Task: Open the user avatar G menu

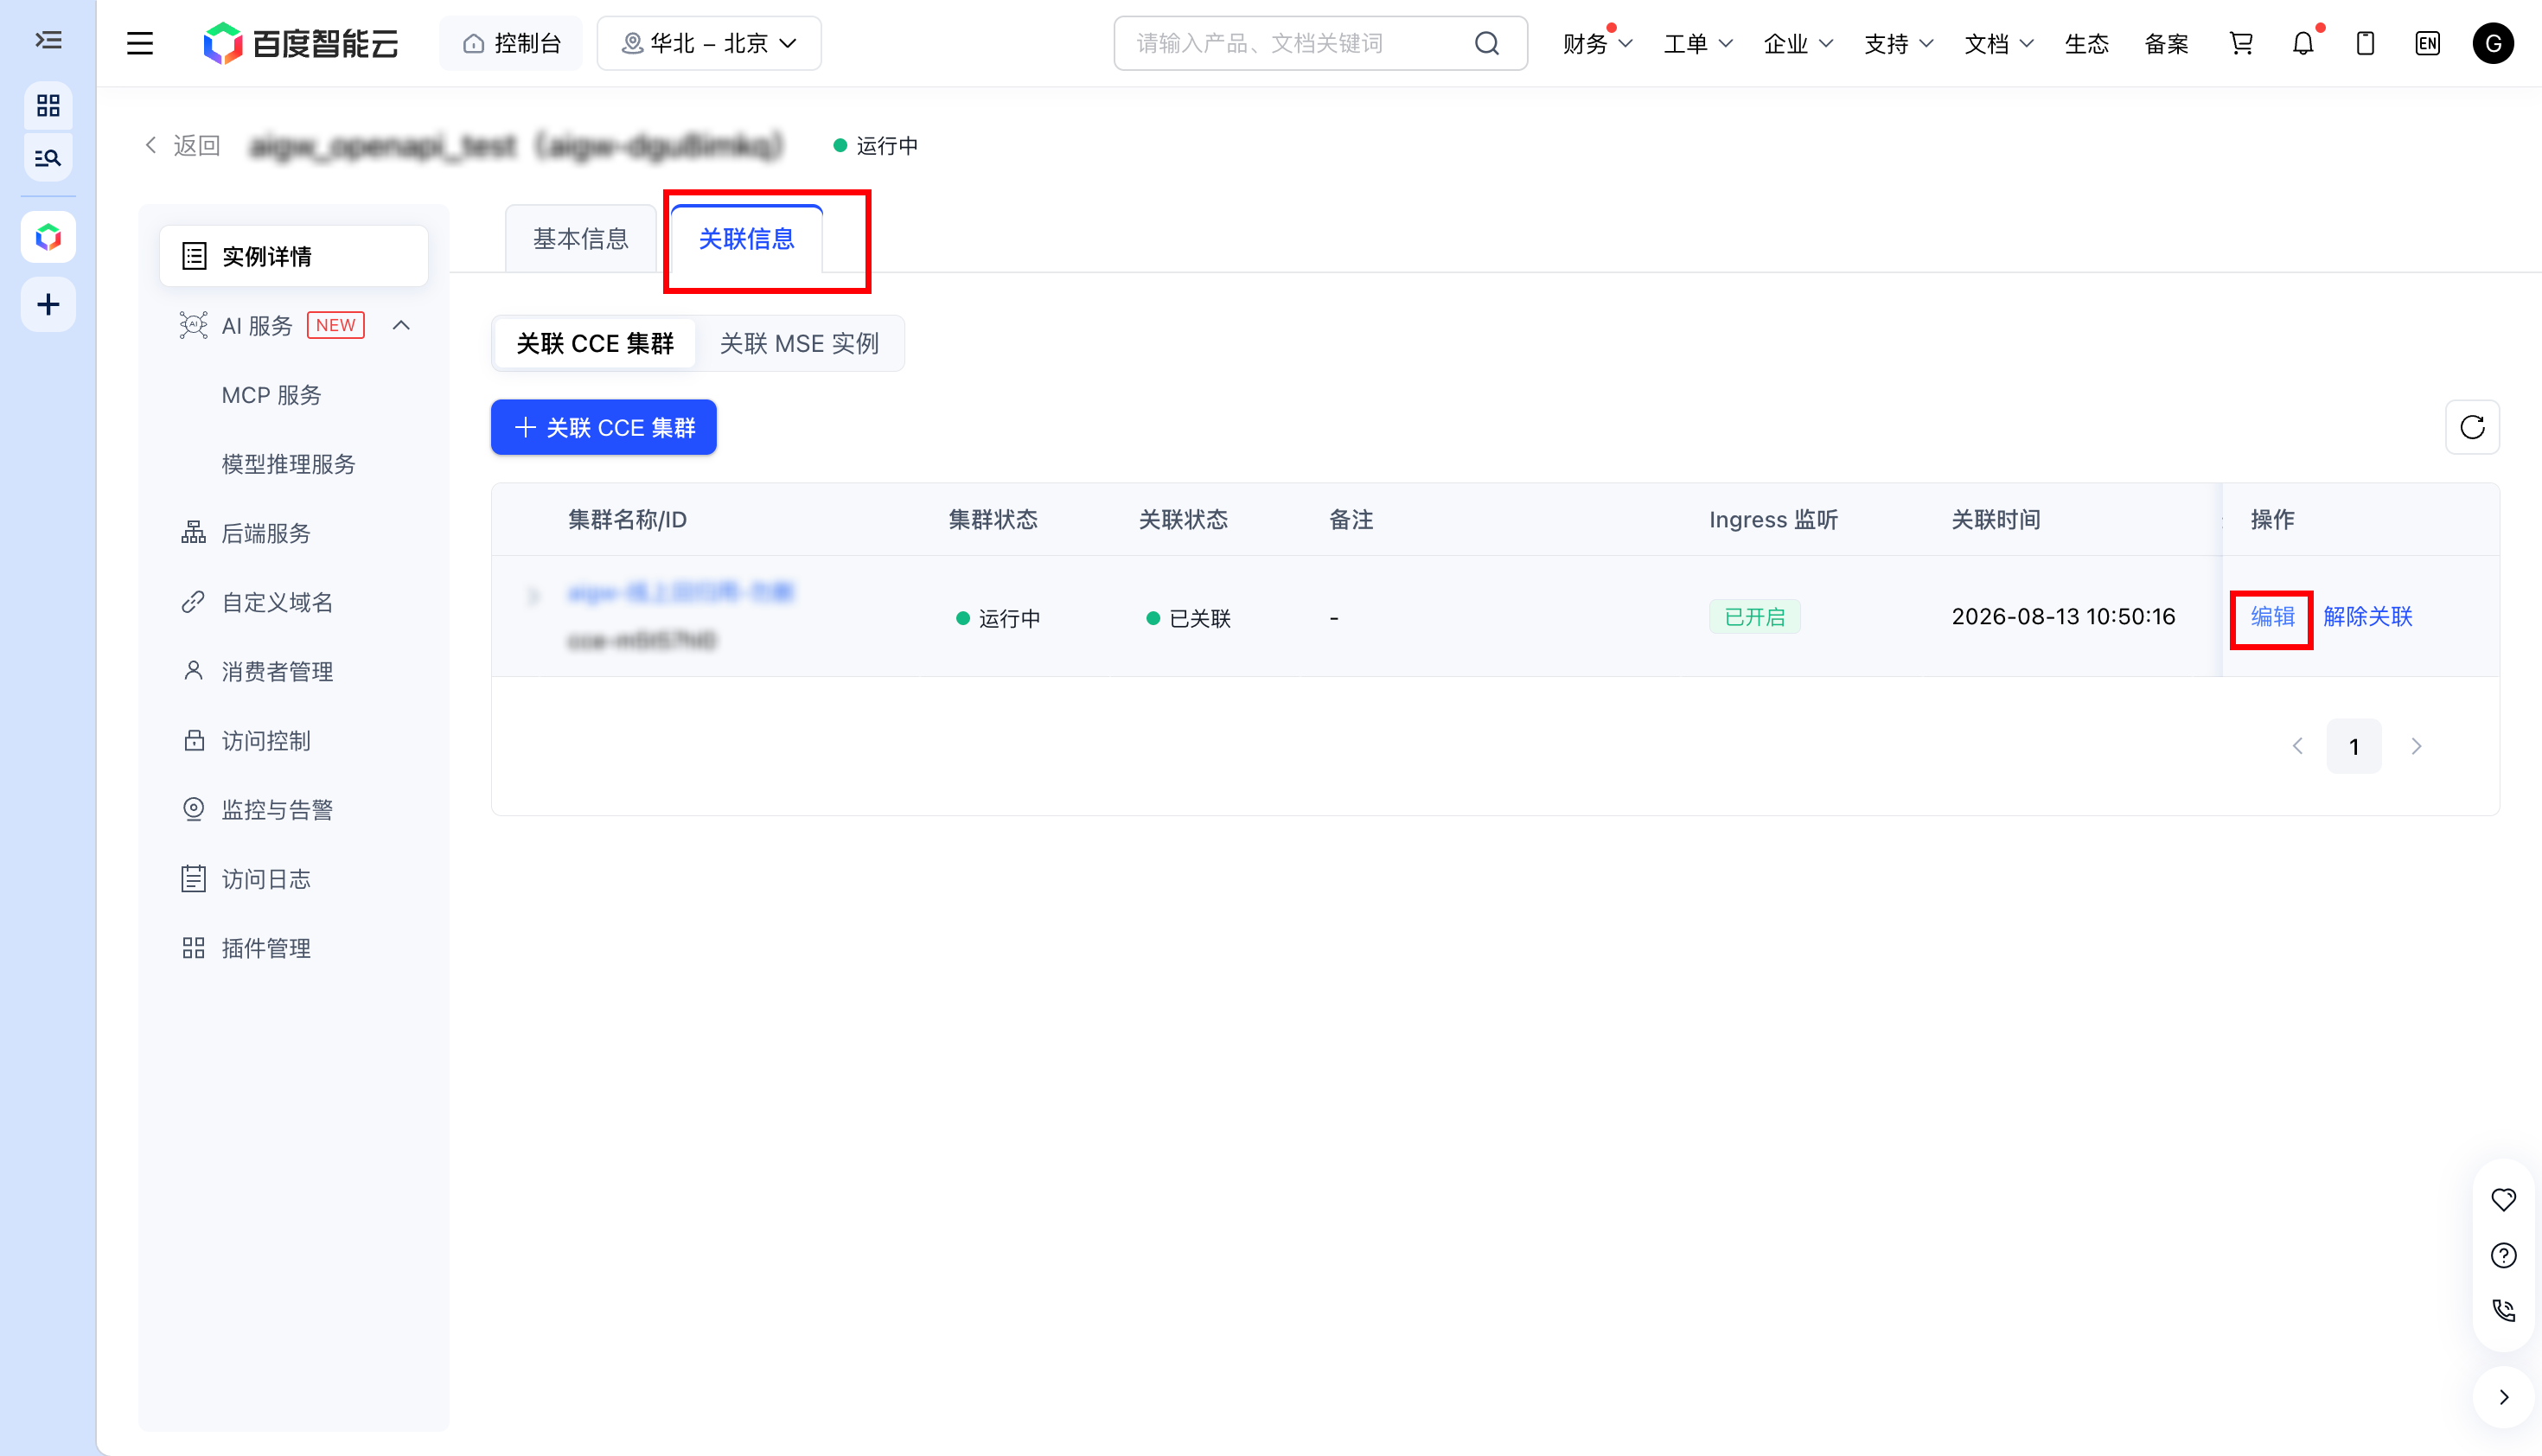Action: point(2493,43)
